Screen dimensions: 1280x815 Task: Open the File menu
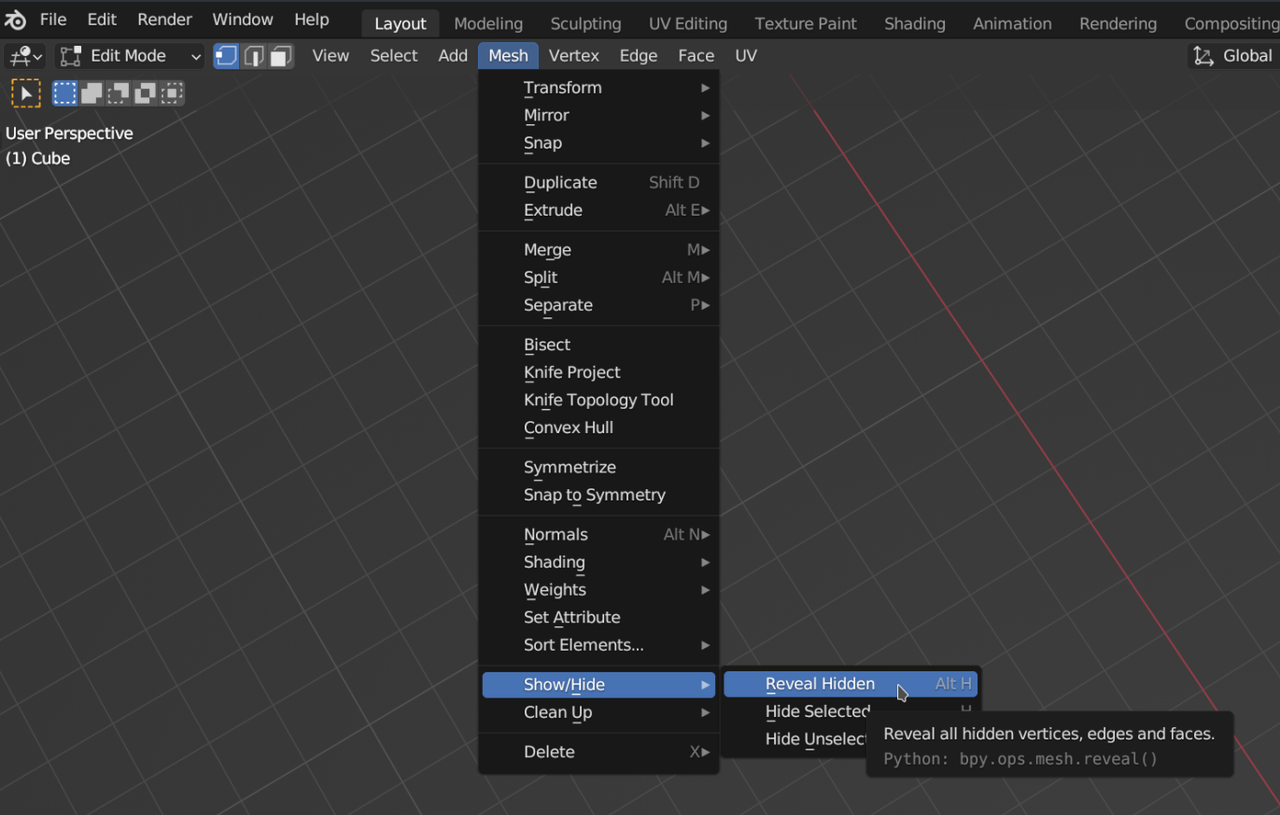point(53,20)
